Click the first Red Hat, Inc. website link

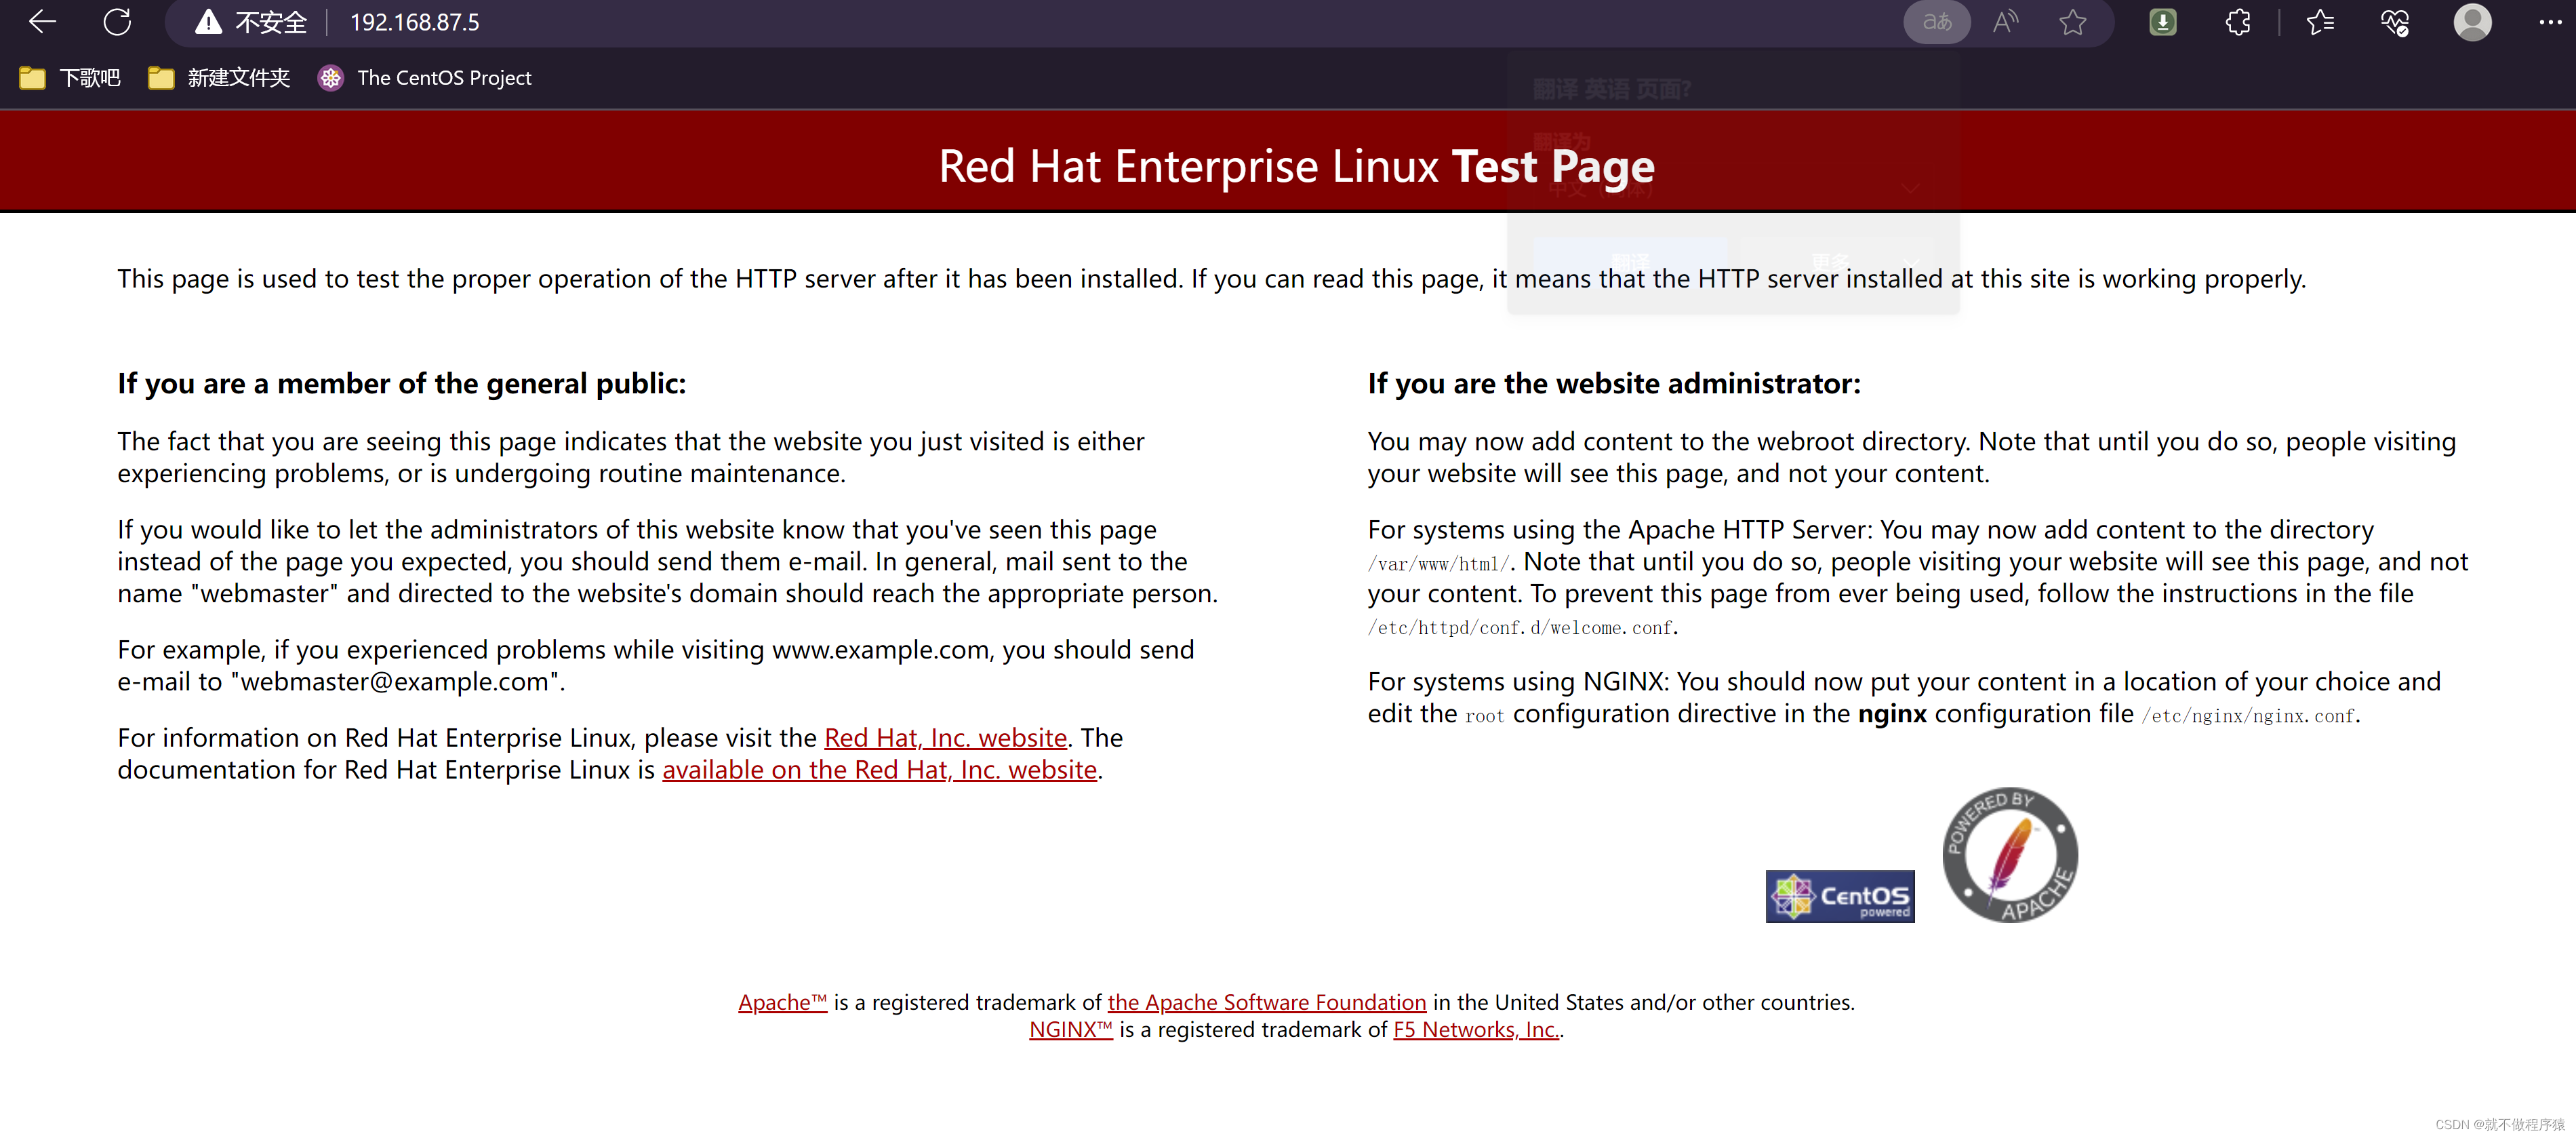945,738
